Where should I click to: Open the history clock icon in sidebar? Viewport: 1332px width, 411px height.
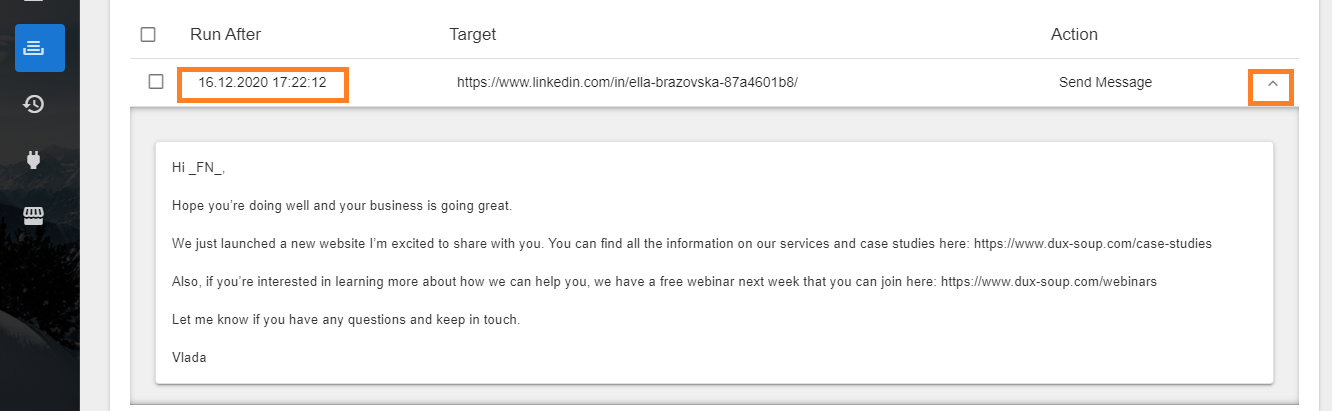coord(35,104)
